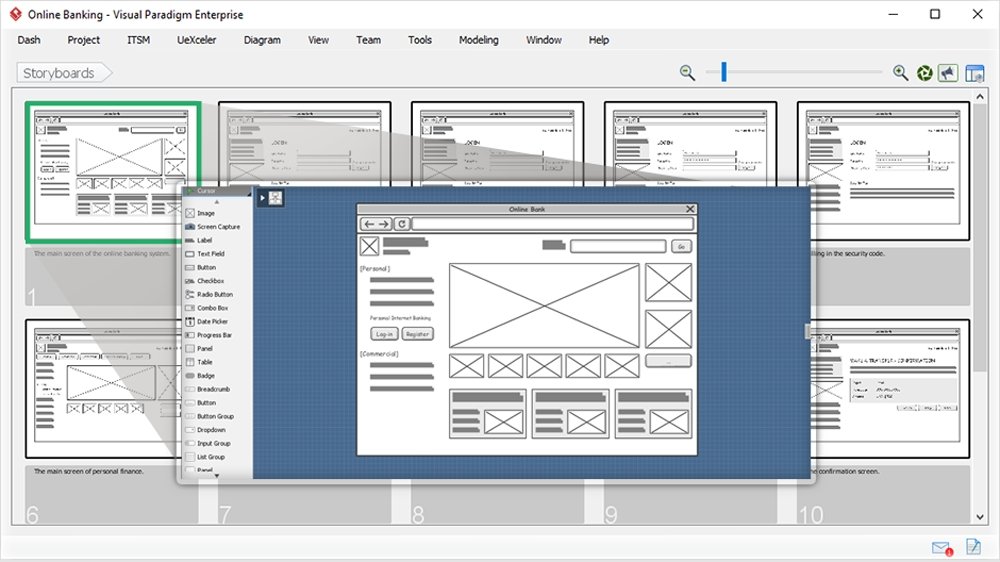Select the Progress Bar tool in palette

[x=209, y=335]
